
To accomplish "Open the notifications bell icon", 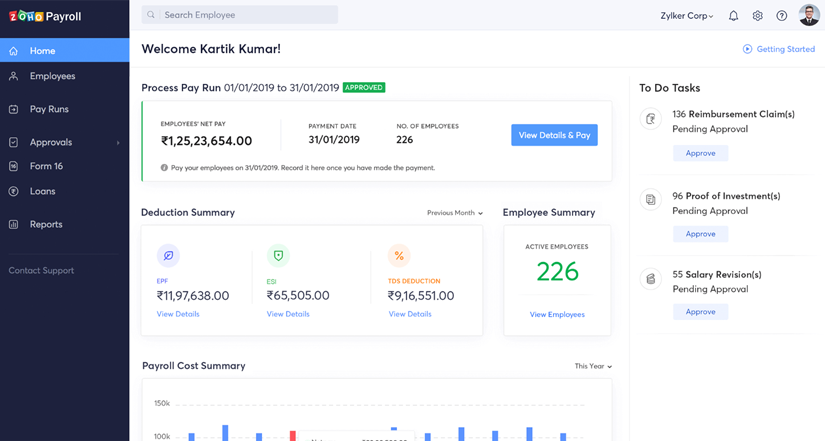I will click(733, 16).
